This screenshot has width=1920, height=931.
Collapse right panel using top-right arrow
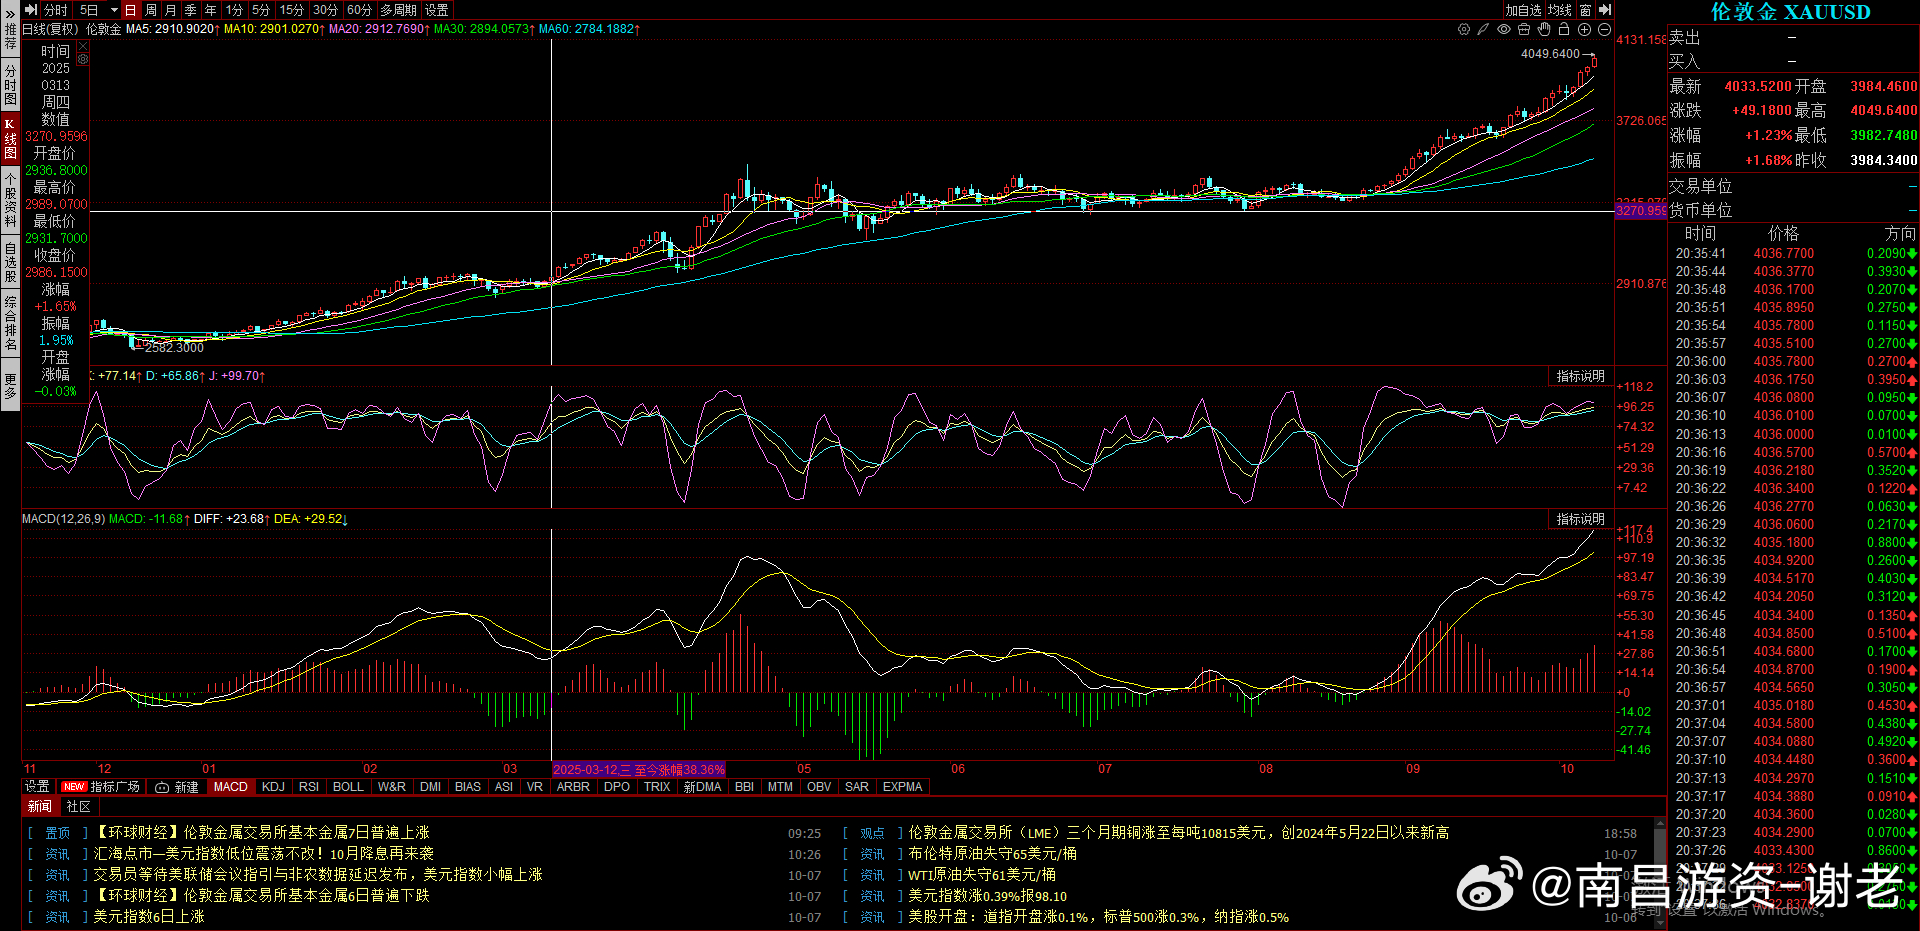pyautogui.click(x=1605, y=10)
